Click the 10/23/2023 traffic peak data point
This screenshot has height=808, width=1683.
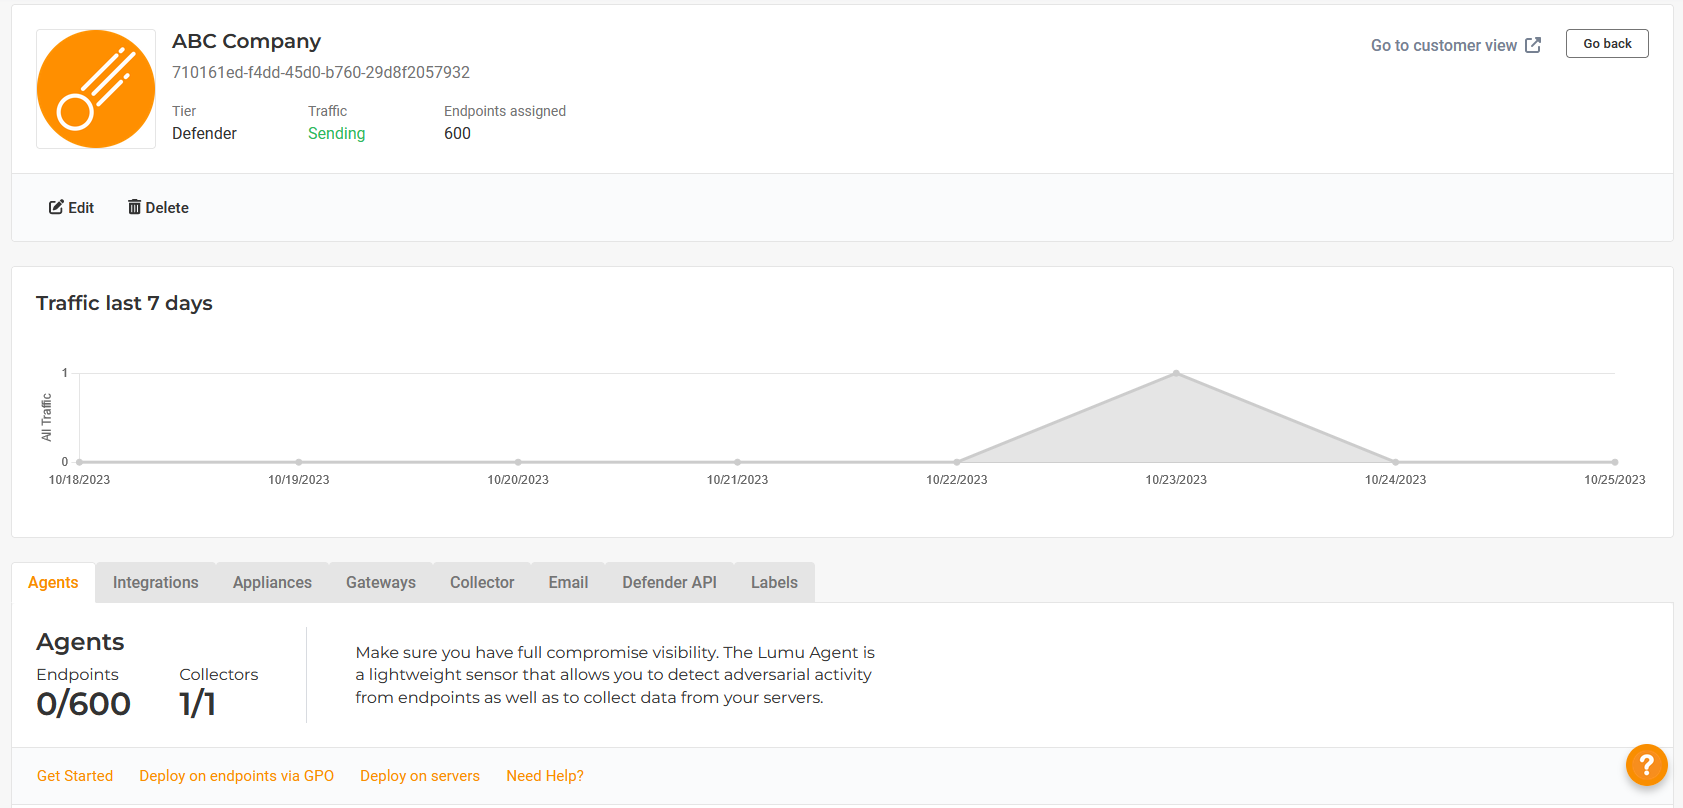pyautogui.click(x=1176, y=373)
